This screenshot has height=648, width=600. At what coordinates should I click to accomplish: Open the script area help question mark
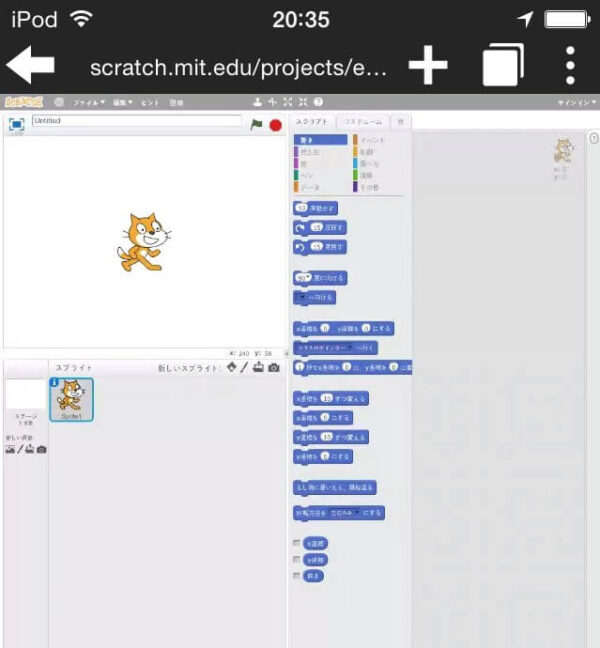593,138
